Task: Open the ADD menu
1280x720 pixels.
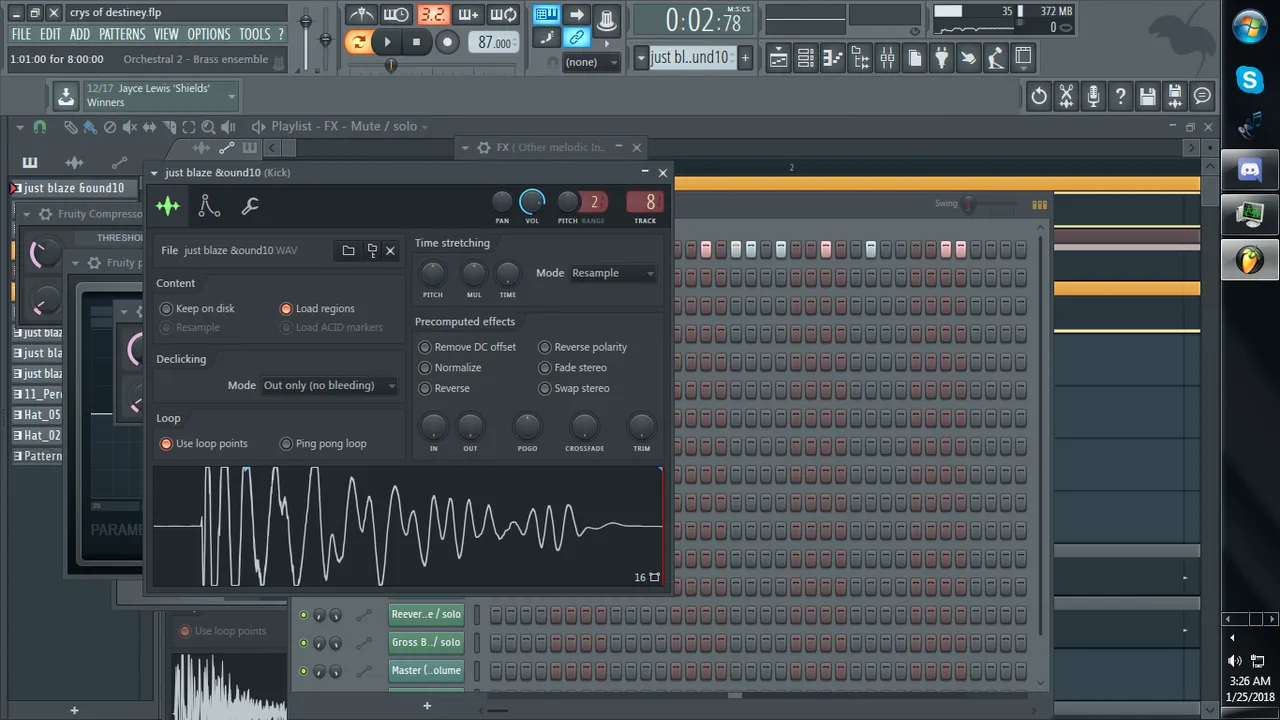Action: coord(80,34)
